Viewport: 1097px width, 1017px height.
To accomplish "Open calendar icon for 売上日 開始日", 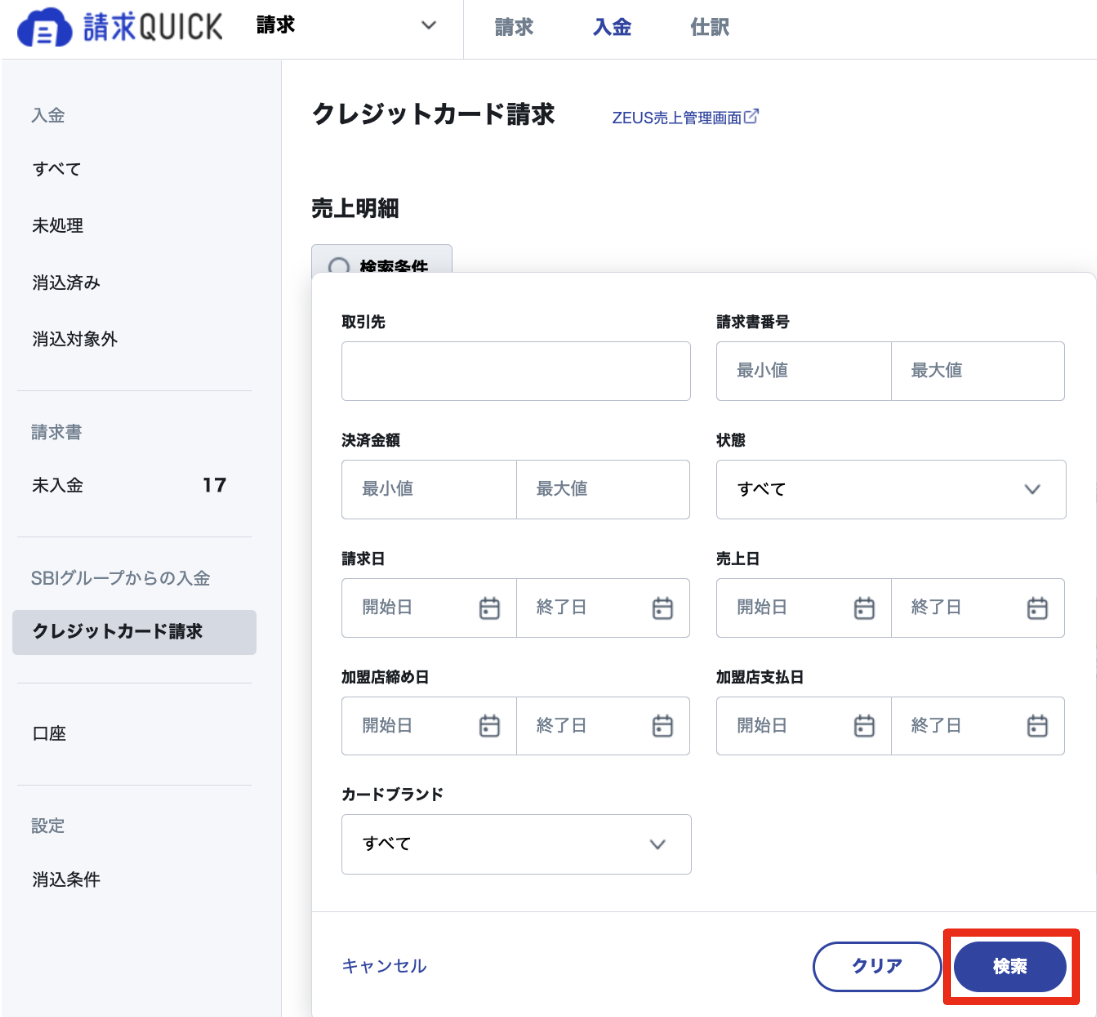I will pos(864,608).
